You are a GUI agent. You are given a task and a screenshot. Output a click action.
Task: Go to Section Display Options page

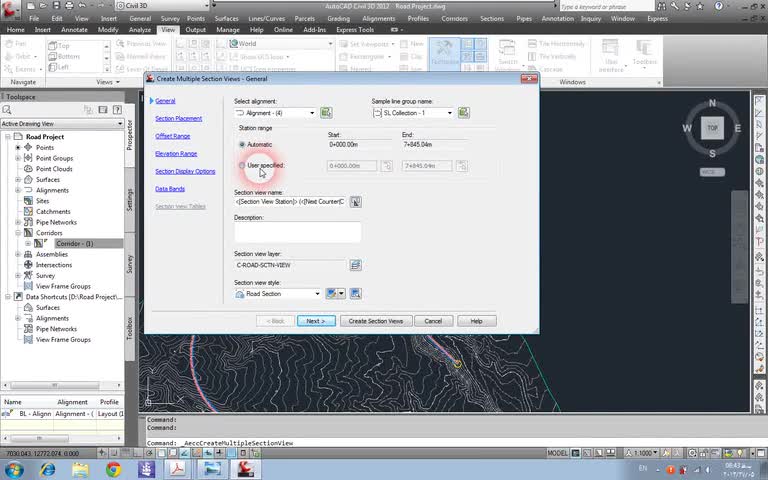click(x=185, y=171)
